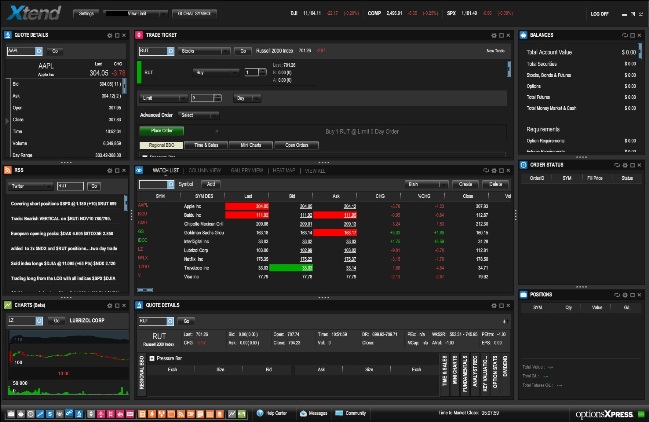
Task: Switch to the HEAT MAP tab
Action: point(284,170)
